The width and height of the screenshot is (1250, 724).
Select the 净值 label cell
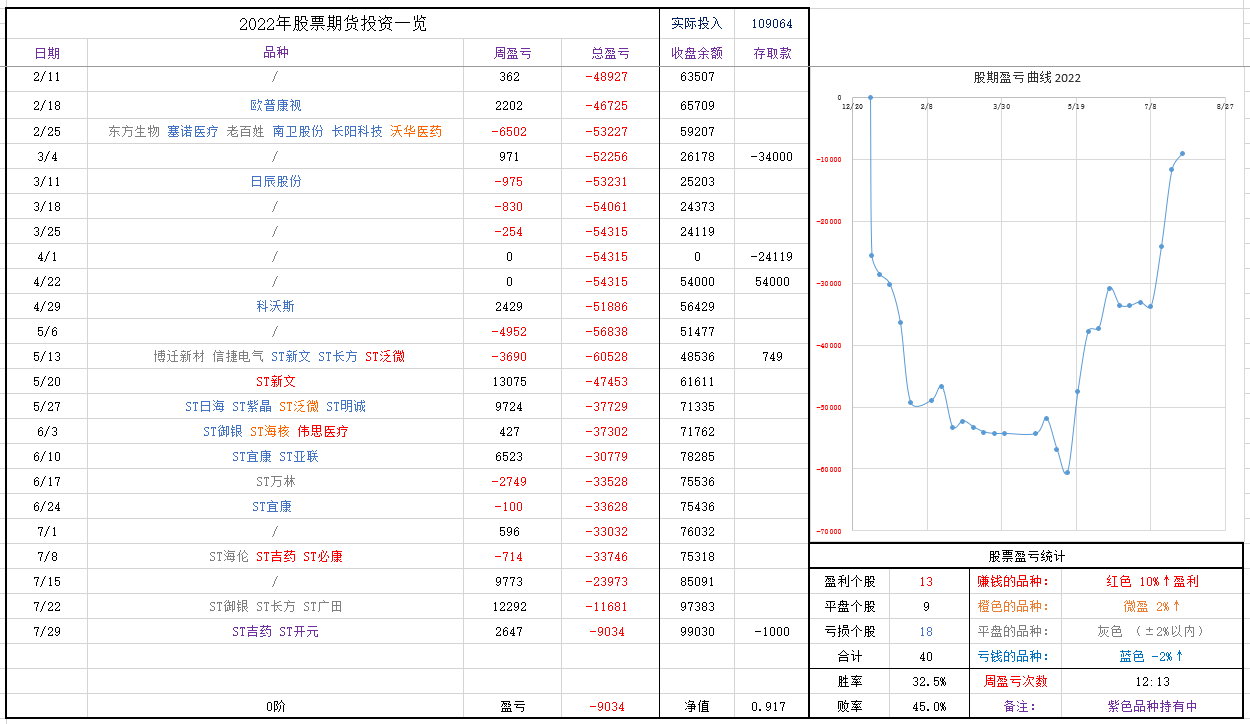click(x=697, y=706)
